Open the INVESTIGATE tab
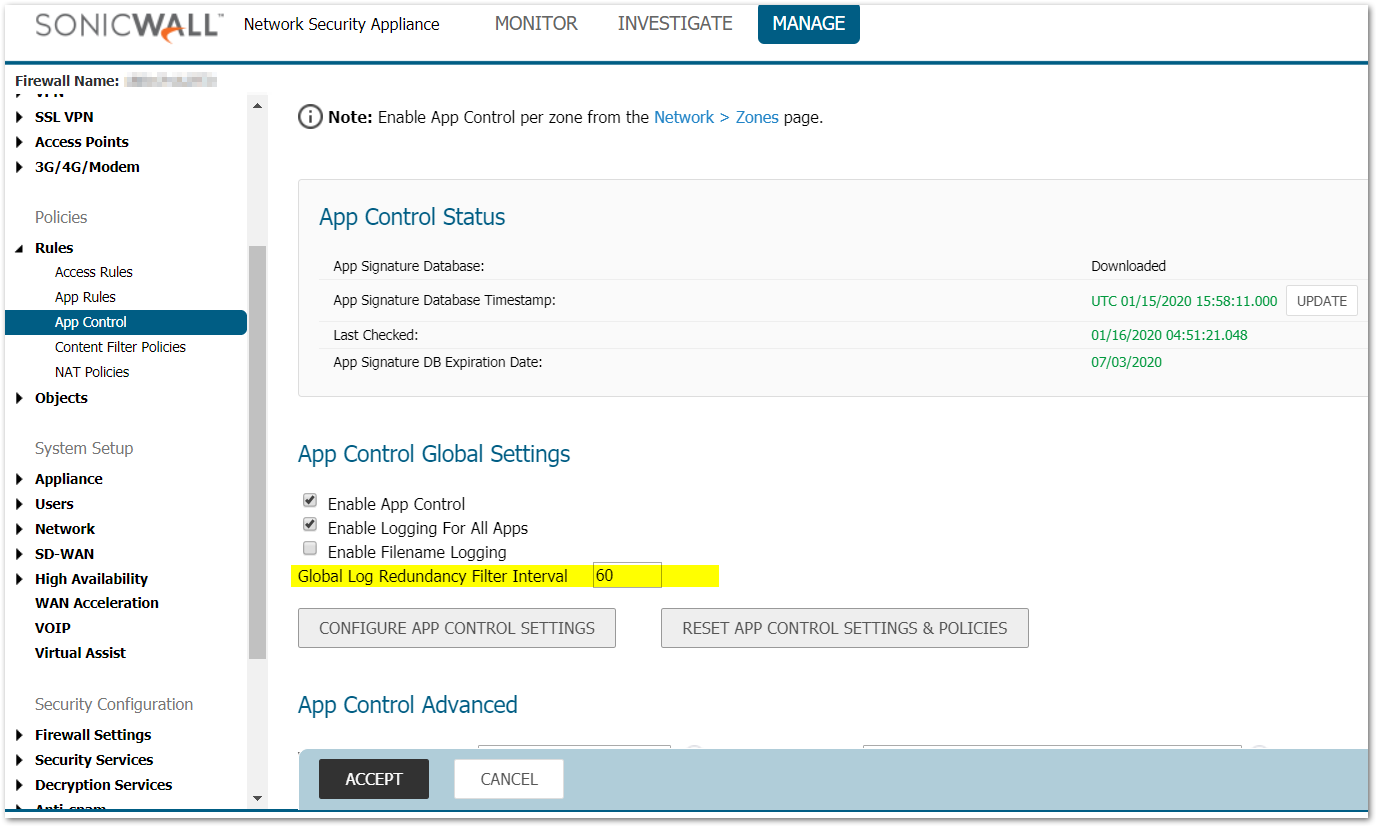The image size is (1377, 827). click(x=675, y=24)
